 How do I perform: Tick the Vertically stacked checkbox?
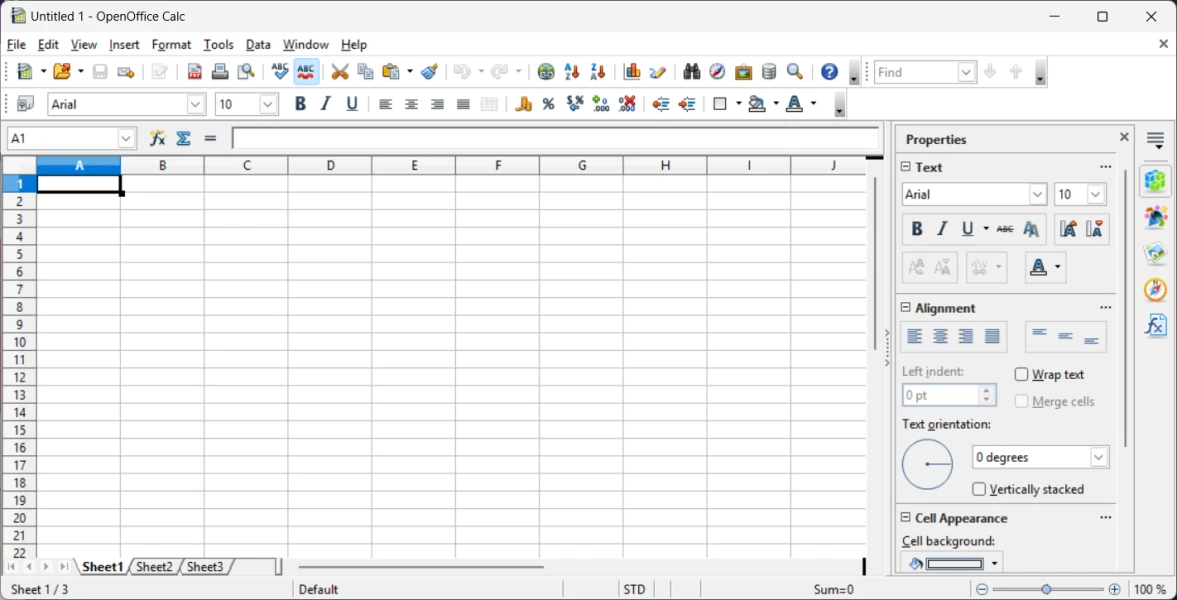point(979,490)
